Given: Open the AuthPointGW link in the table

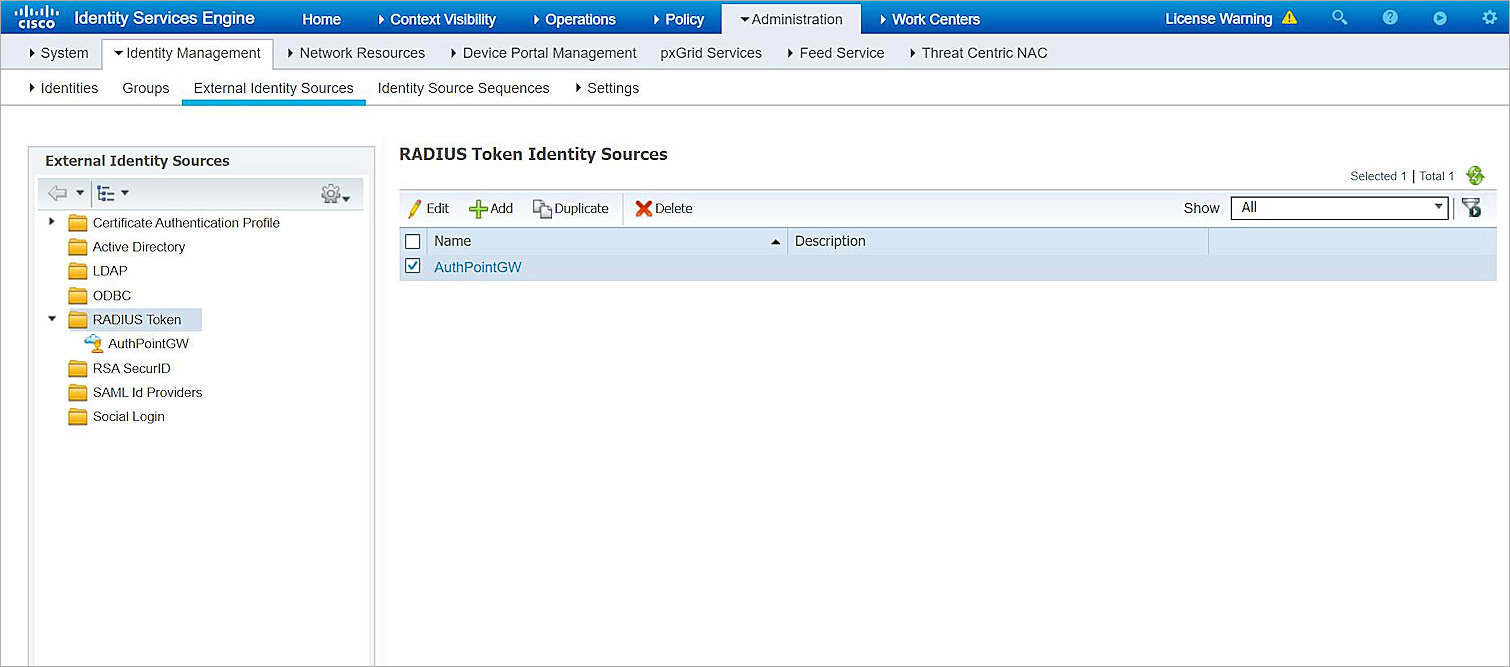Looking at the screenshot, I should (477, 267).
